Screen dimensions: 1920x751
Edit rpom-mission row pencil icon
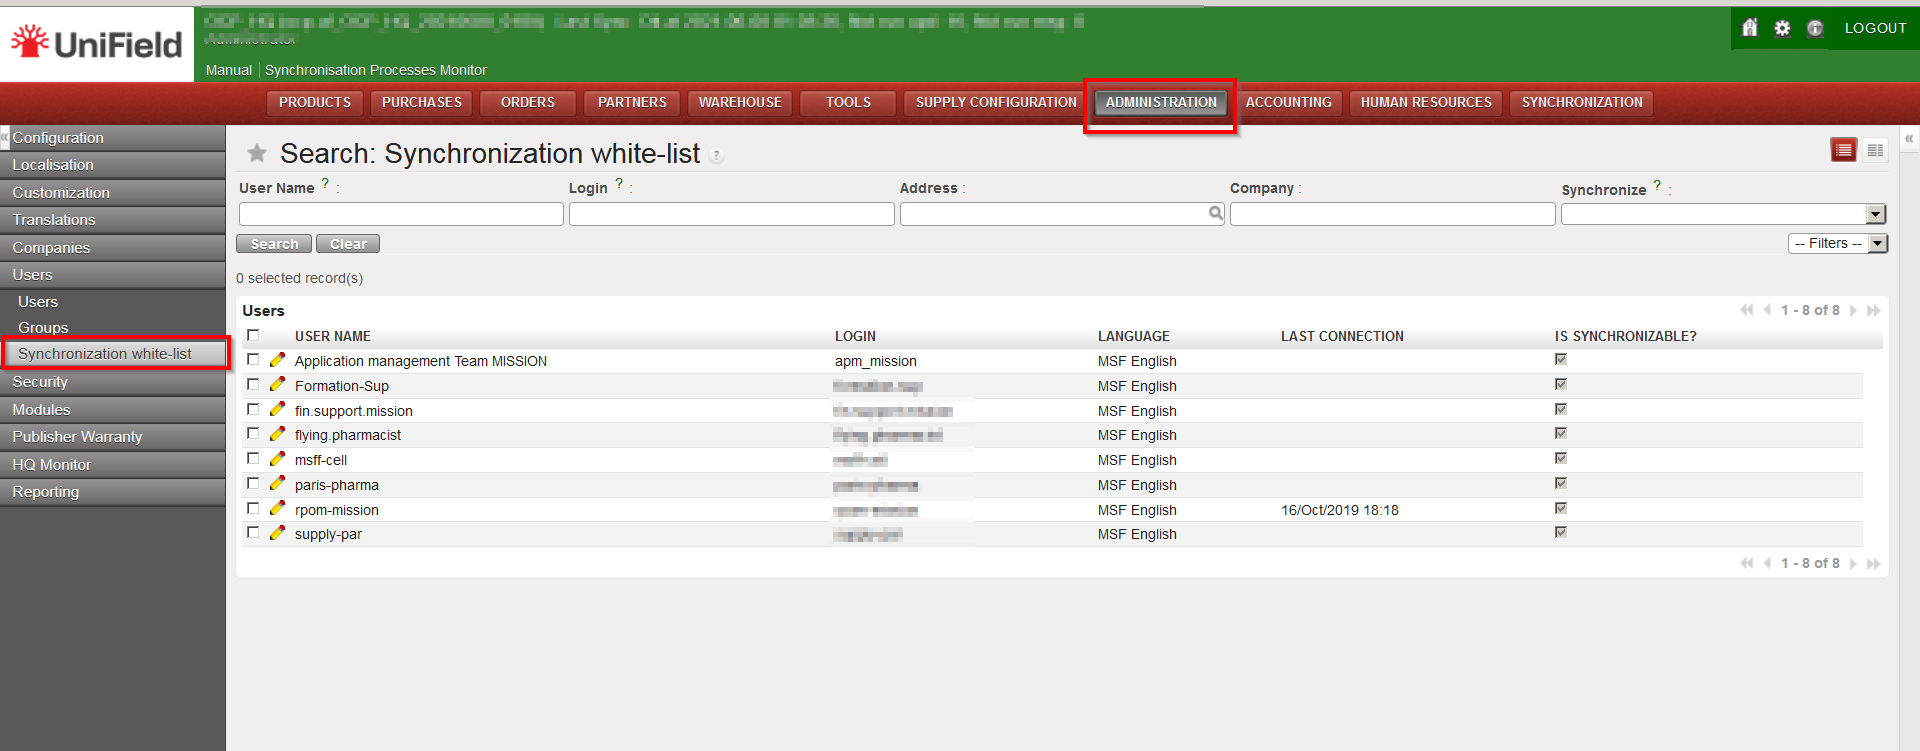coord(277,509)
